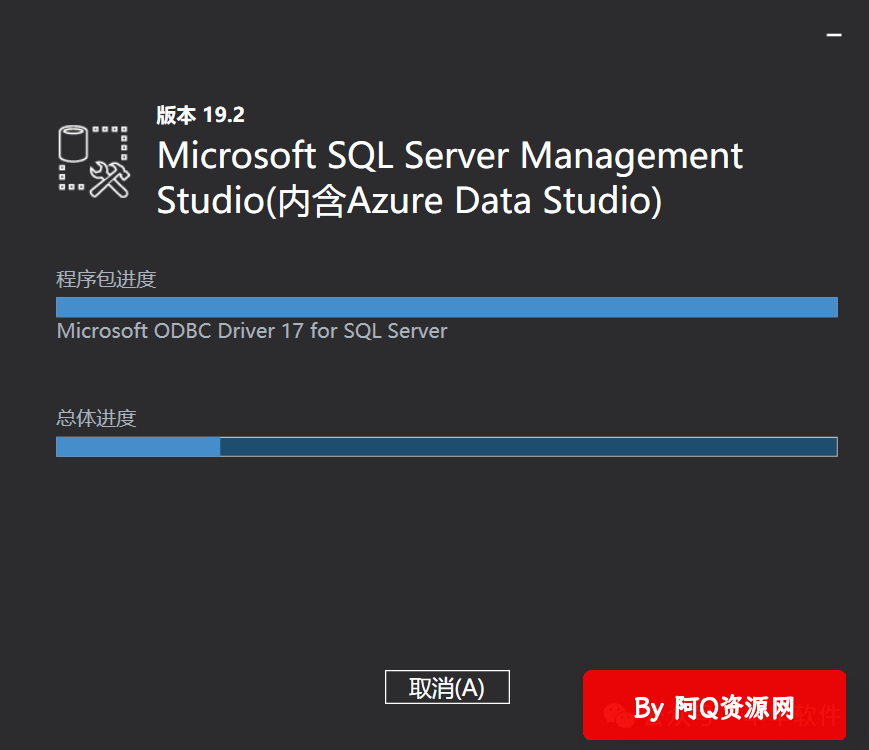Click the package progress bar (程序包进度)

(447, 307)
